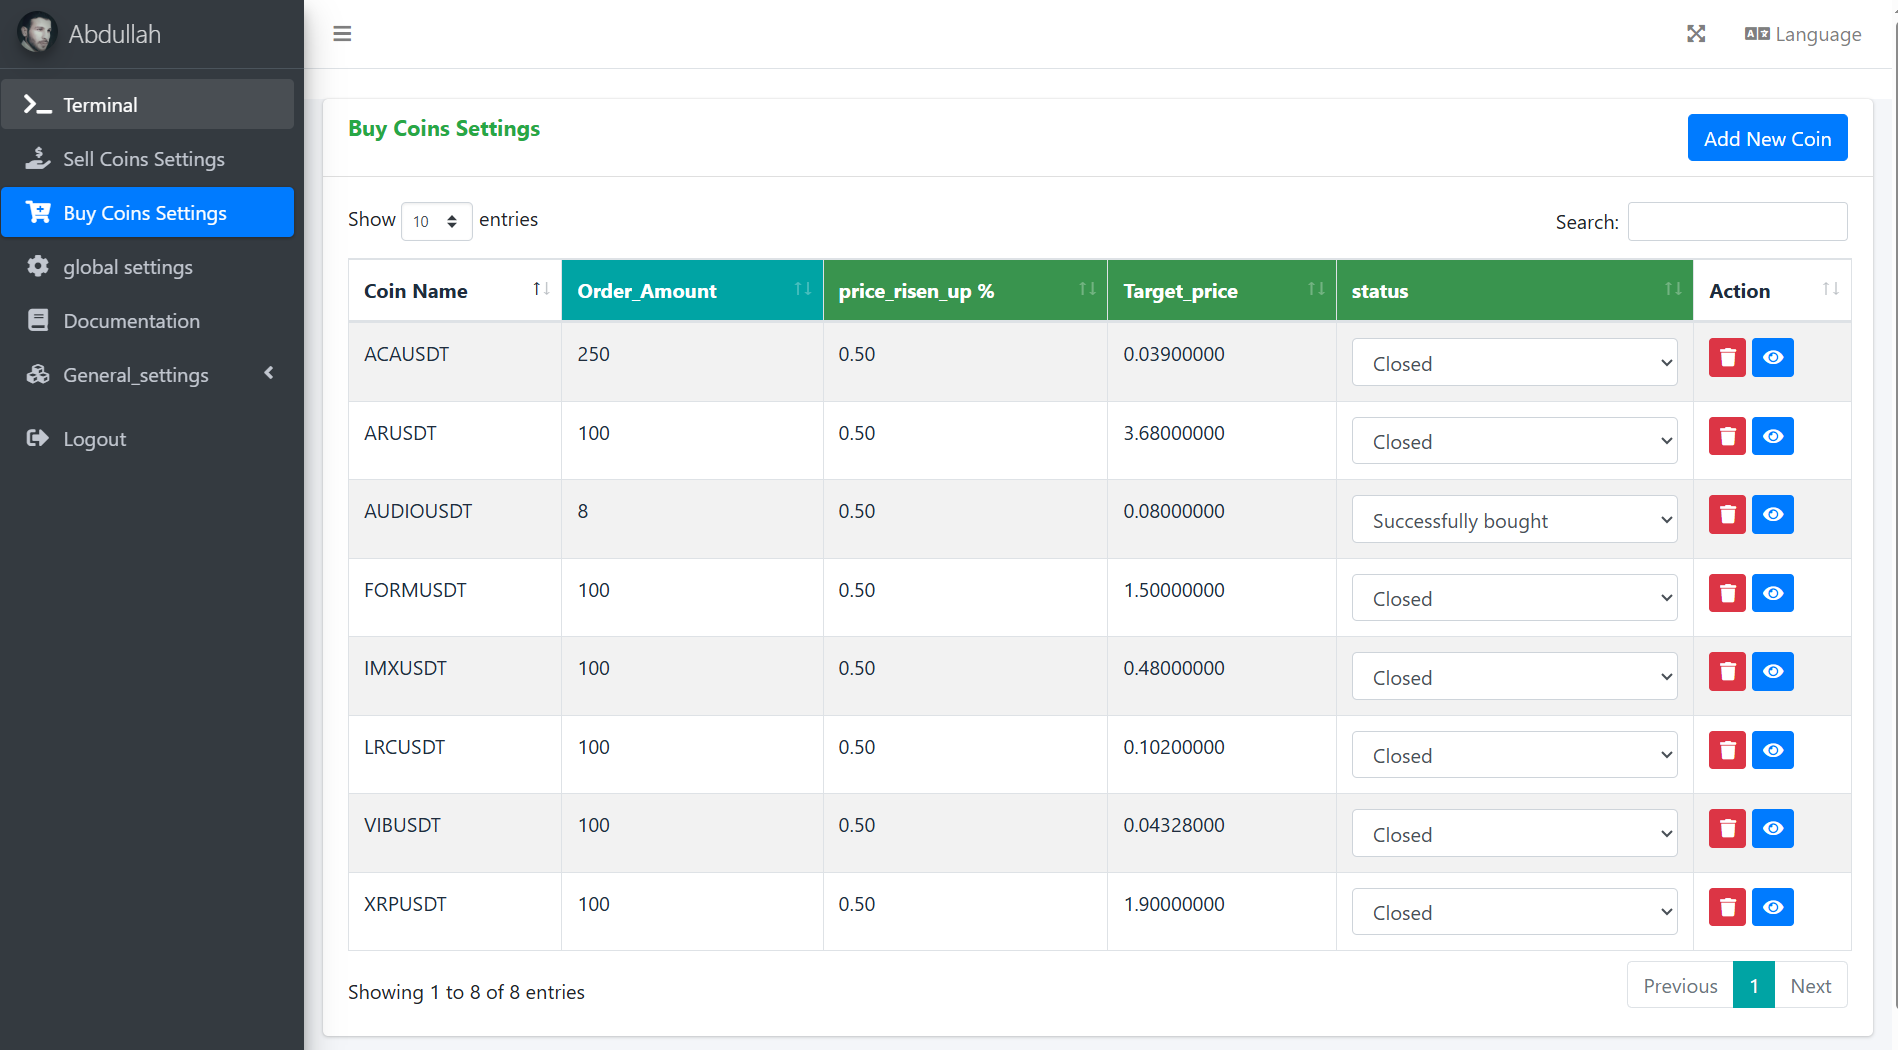Go to Terminal in sidebar

pyautogui.click(x=100, y=105)
